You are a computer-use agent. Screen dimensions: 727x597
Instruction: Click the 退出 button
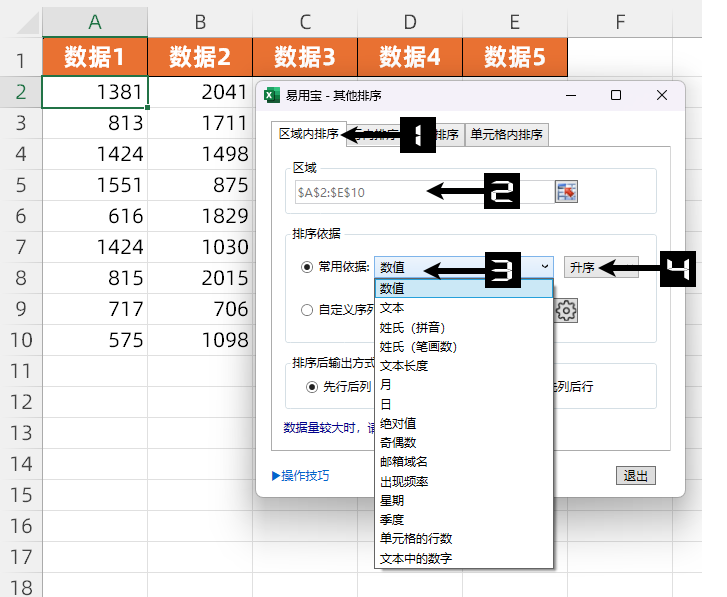(x=636, y=476)
